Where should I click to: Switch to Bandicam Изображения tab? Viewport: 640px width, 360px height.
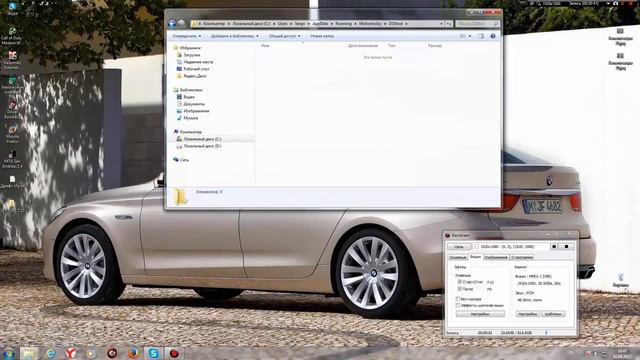pyautogui.click(x=496, y=257)
